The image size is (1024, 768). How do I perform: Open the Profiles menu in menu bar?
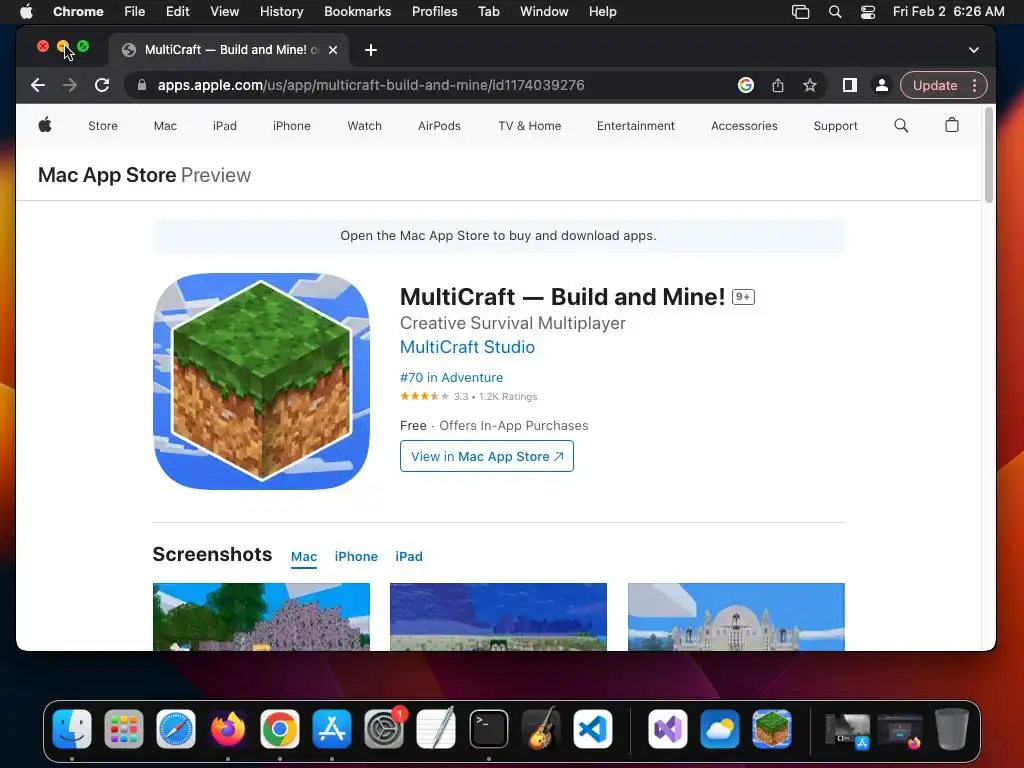pyautogui.click(x=434, y=12)
